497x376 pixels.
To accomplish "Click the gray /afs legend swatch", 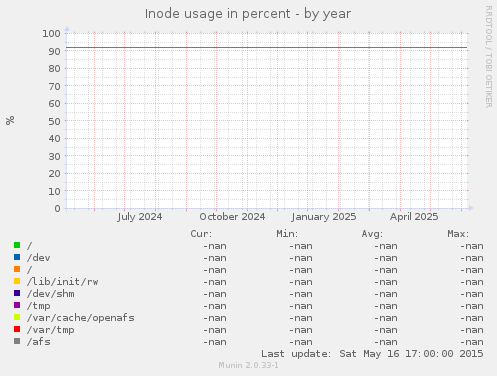I will pos(17,341).
